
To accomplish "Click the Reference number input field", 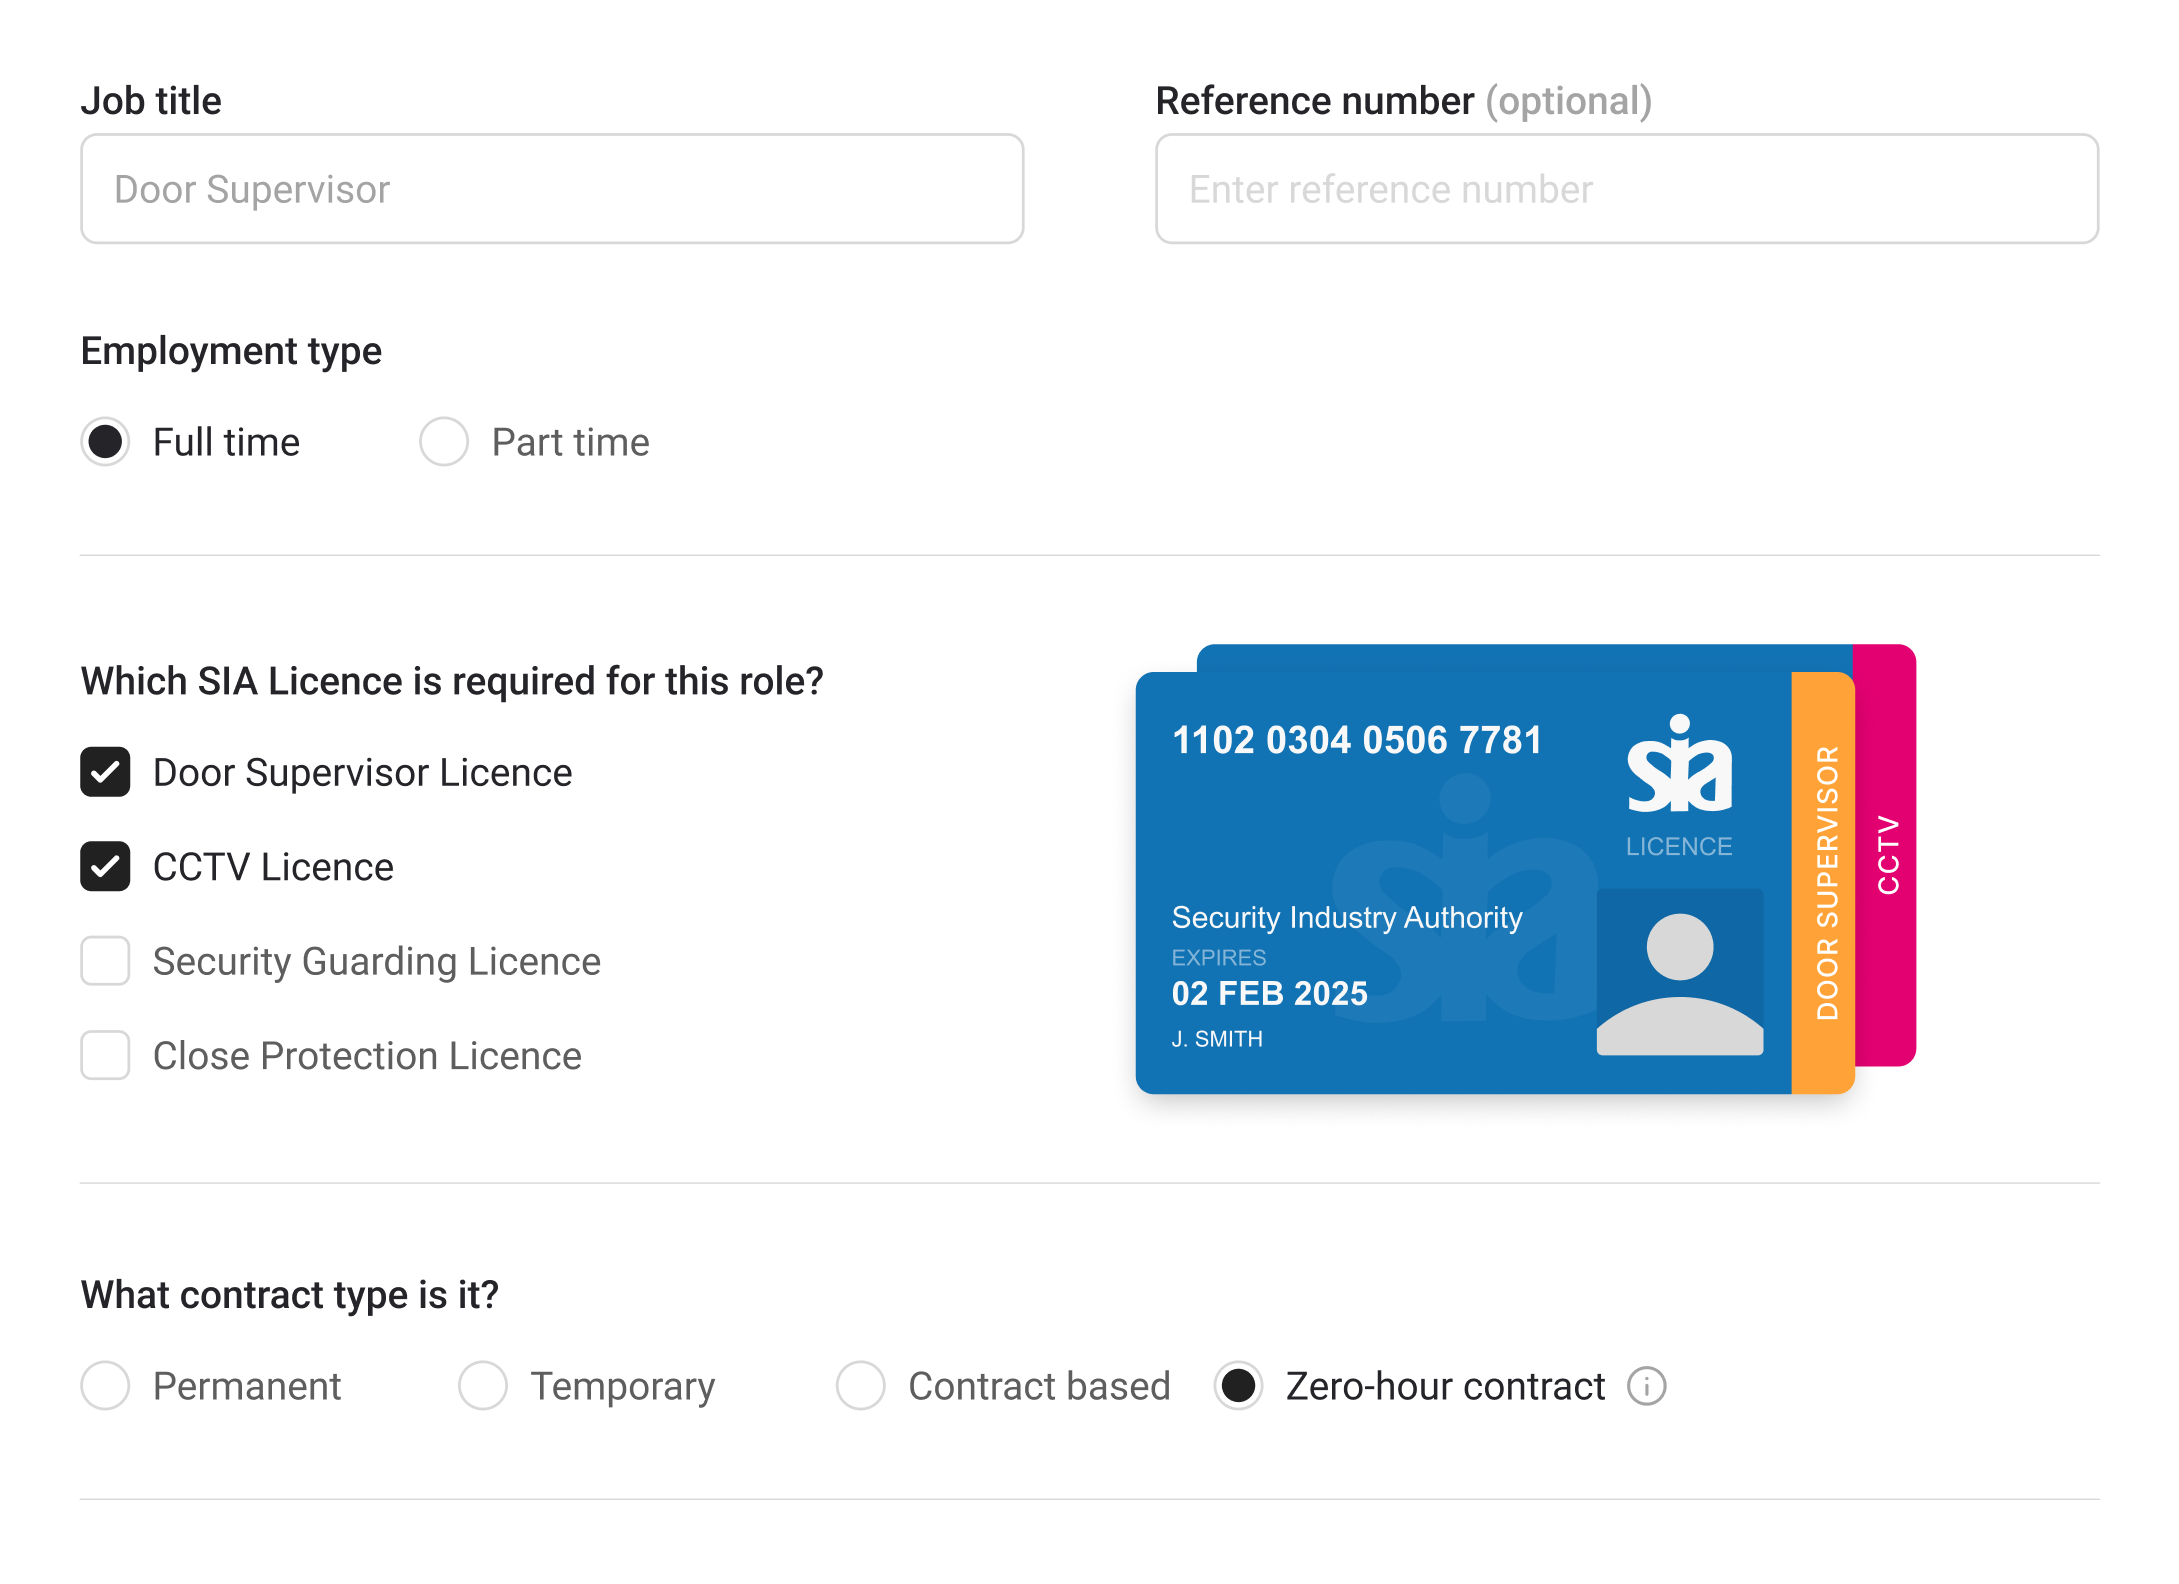I will point(1626,188).
